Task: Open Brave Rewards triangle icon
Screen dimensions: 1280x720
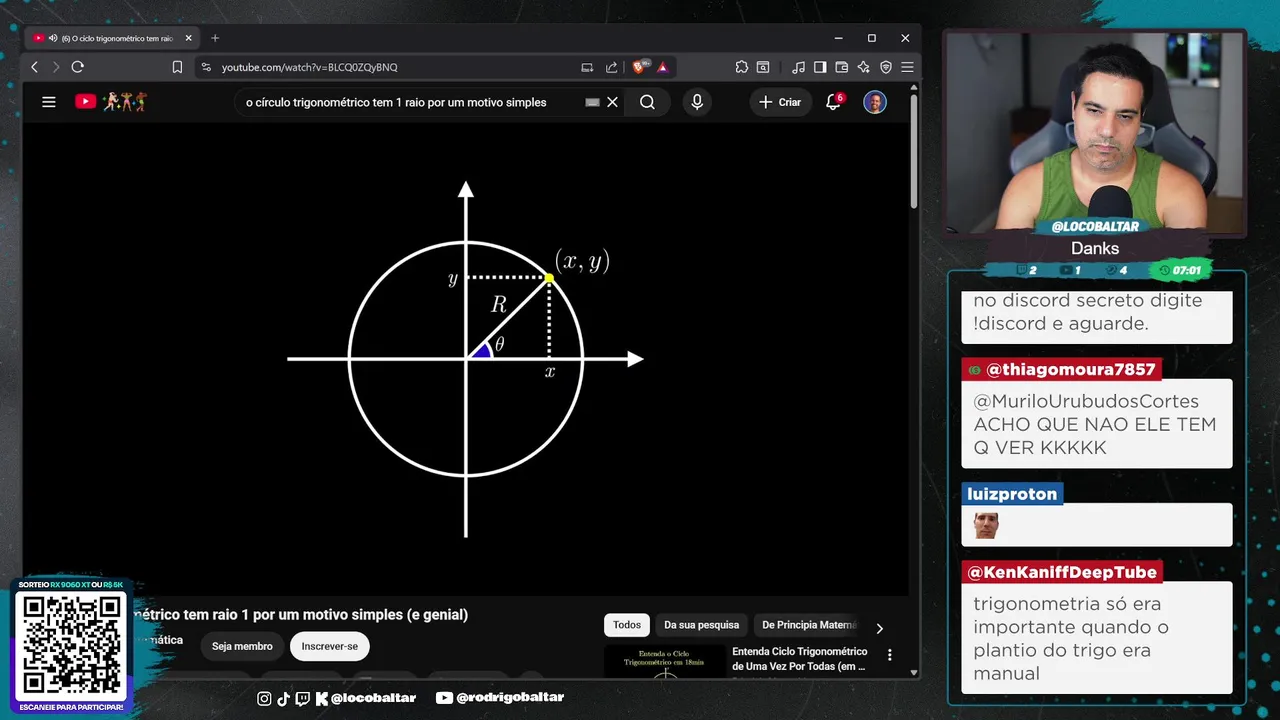Action: coord(662,67)
